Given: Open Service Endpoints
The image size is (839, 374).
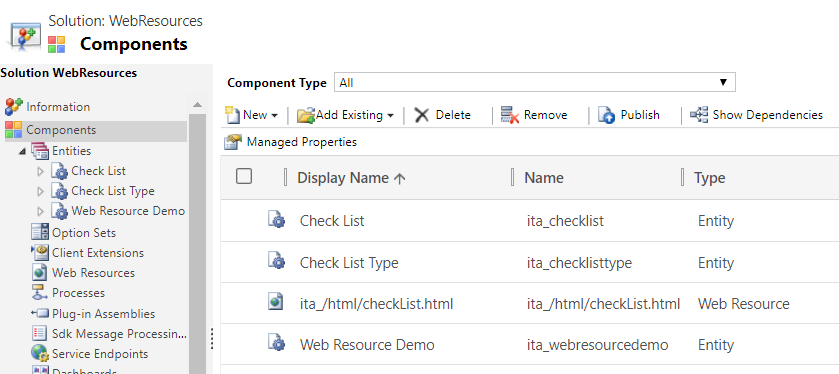Looking at the screenshot, I should [x=100, y=354].
